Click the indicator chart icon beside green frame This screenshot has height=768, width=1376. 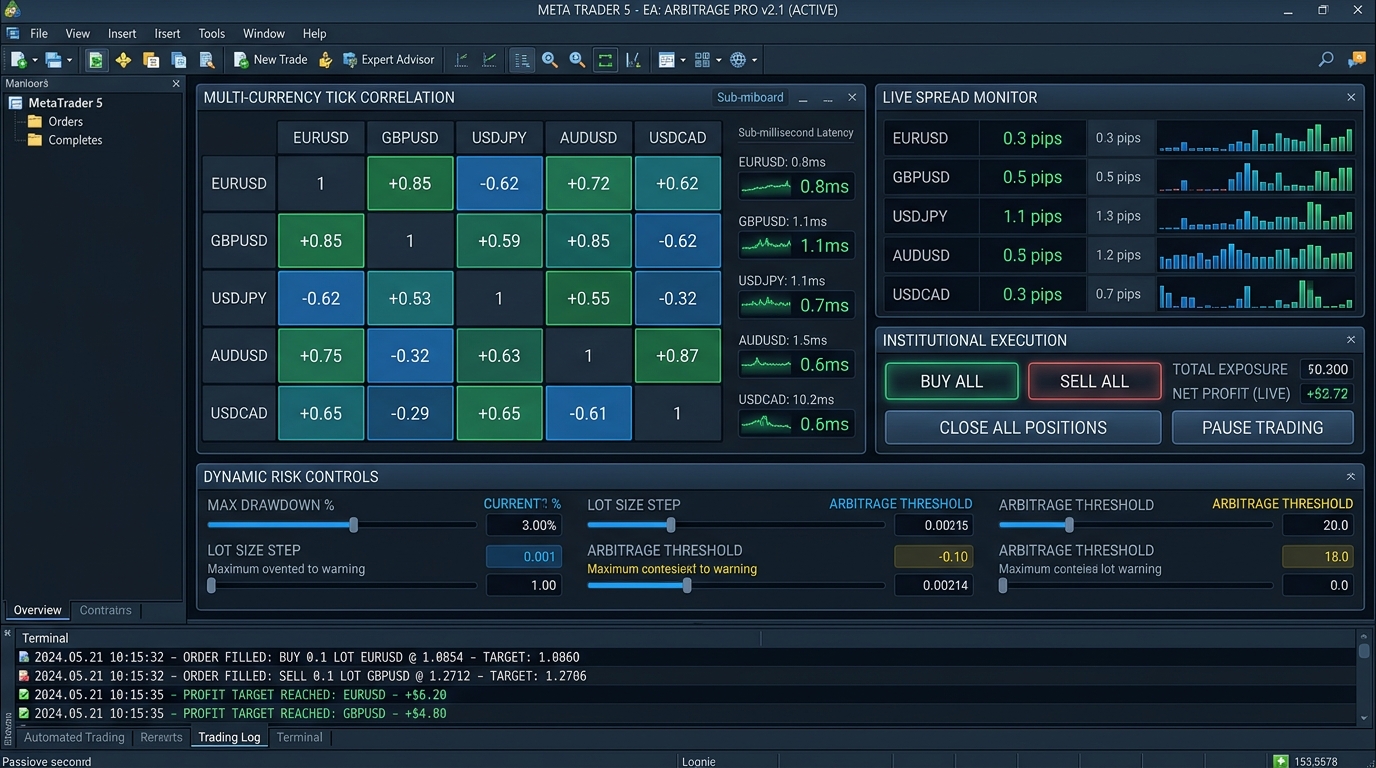click(x=634, y=60)
